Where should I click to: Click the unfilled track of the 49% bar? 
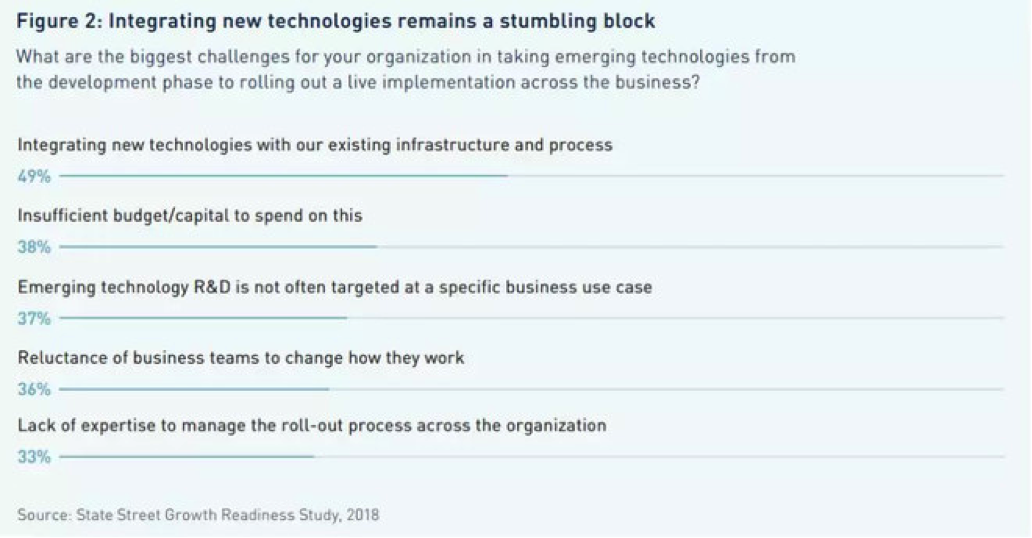pyautogui.click(x=755, y=176)
